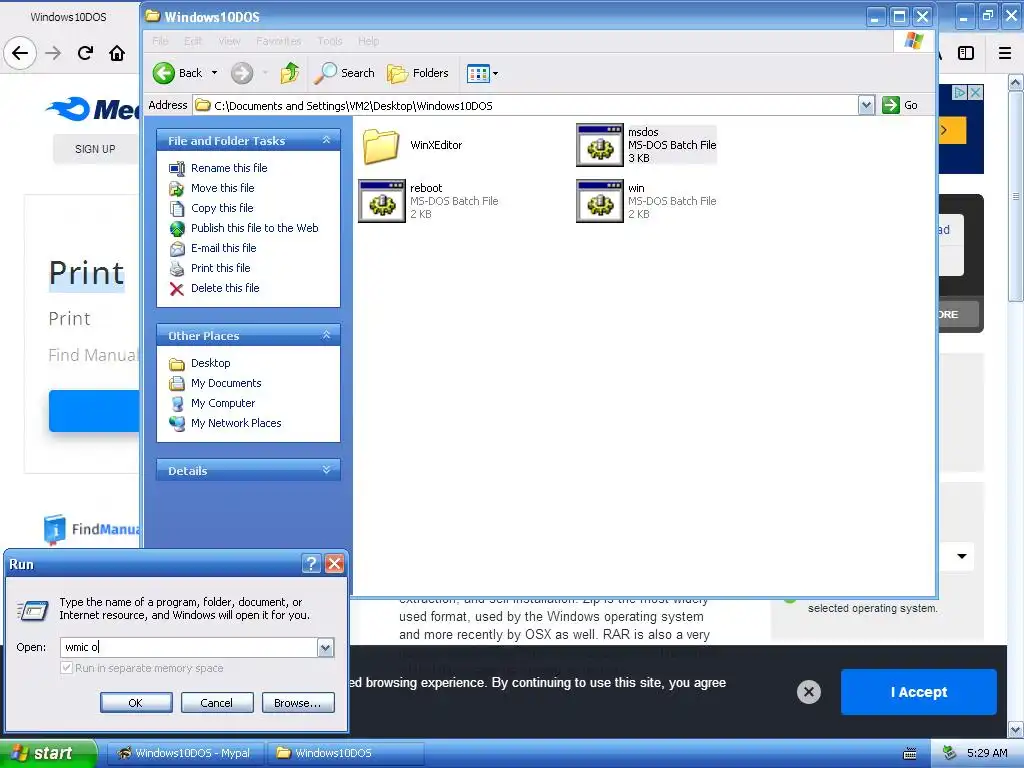Go up one folder level icon
Screen dimensions: 1024x768
click(x=290, y=73)
